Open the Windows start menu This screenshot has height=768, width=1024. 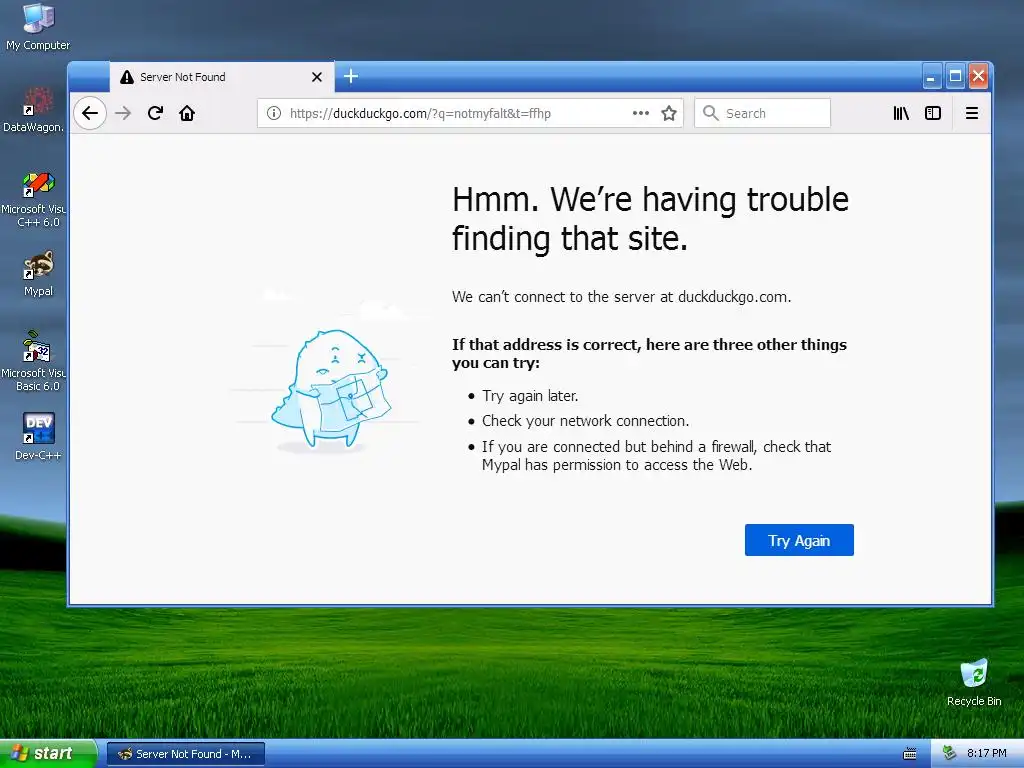tap(48, 753)
